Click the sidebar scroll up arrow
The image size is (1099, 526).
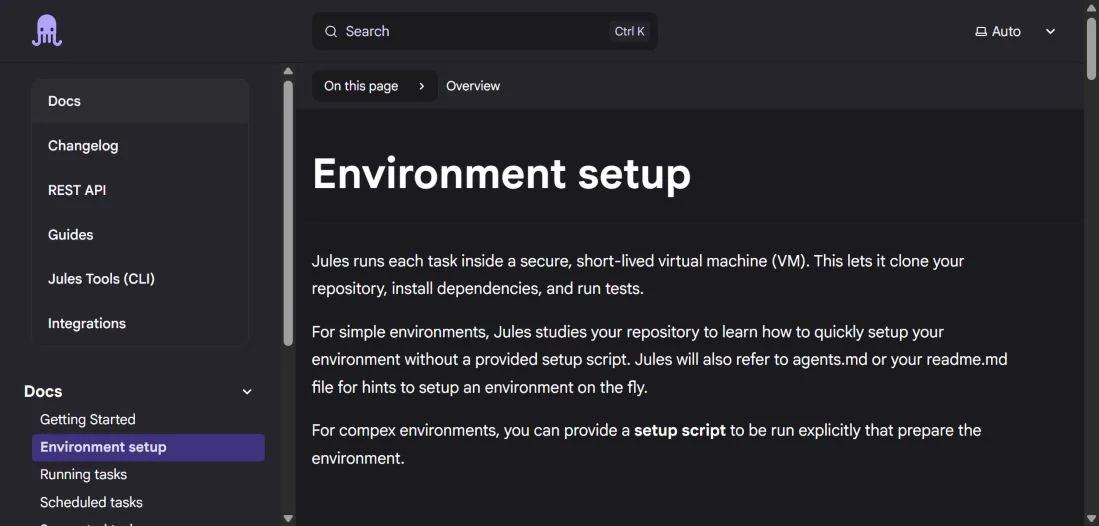coord(288,70)
